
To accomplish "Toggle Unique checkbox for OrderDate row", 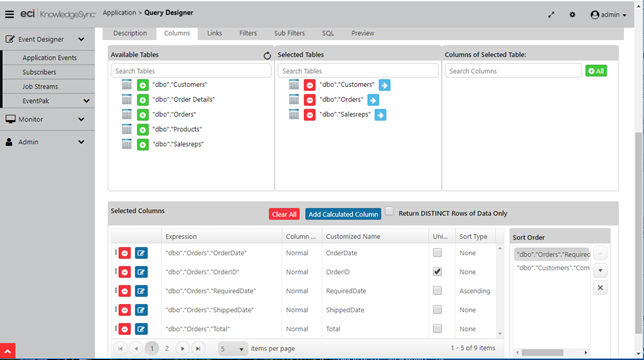I will tap(437, 252).
